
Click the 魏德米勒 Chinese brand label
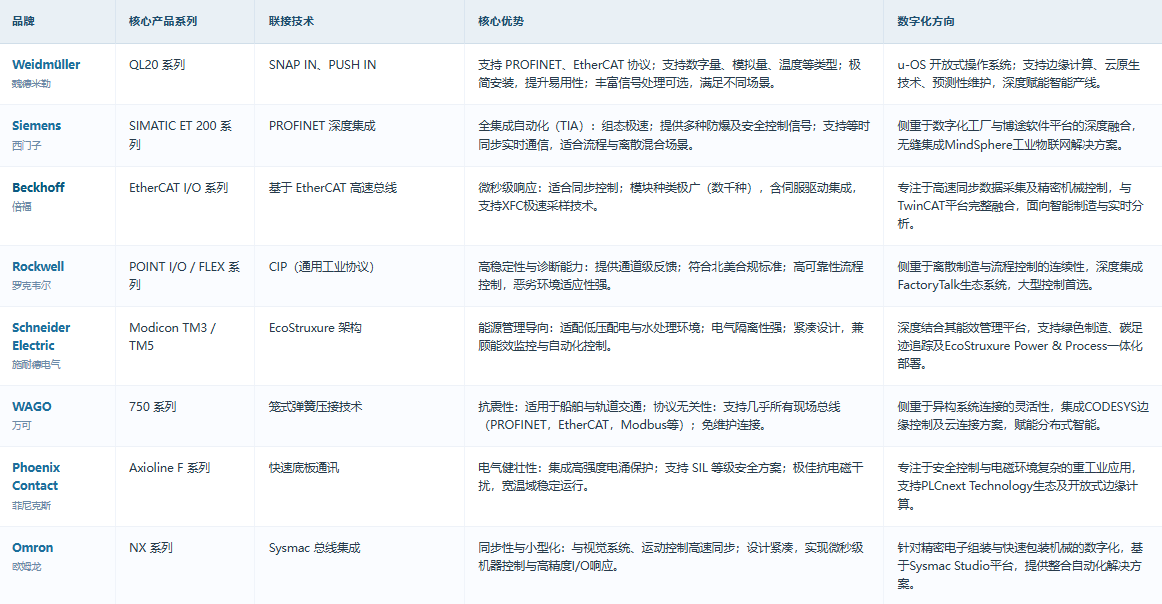(x=31, y=84)
